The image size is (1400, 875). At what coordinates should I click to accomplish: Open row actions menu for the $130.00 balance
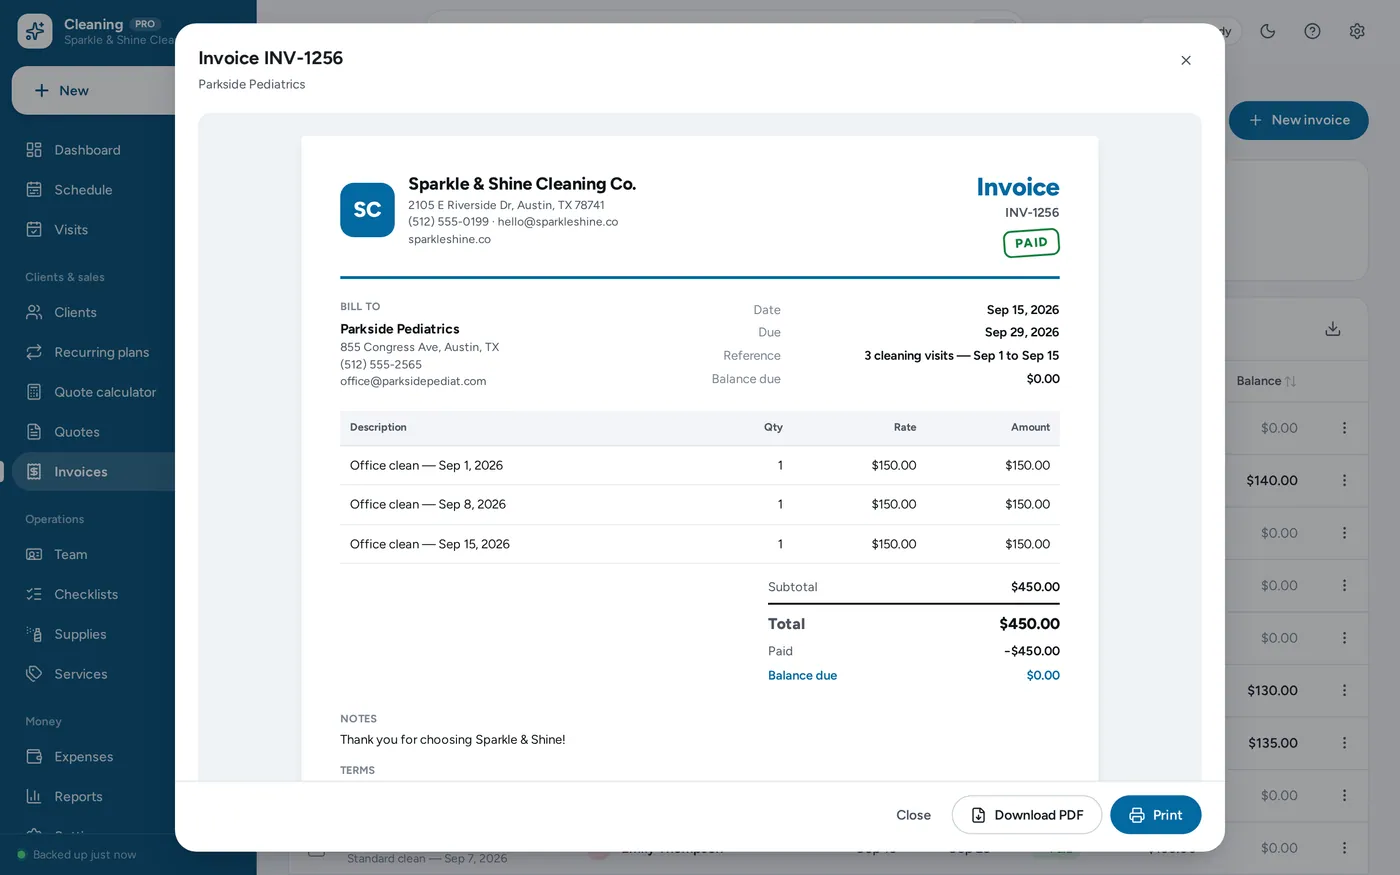tap(1344, 690)
